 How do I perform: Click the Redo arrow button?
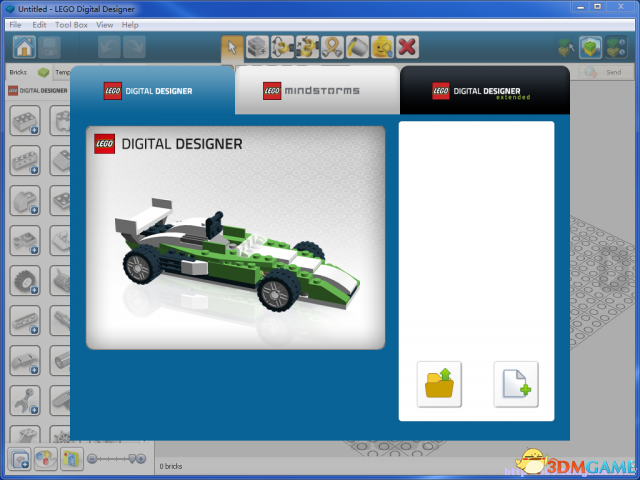pos(134,47)
